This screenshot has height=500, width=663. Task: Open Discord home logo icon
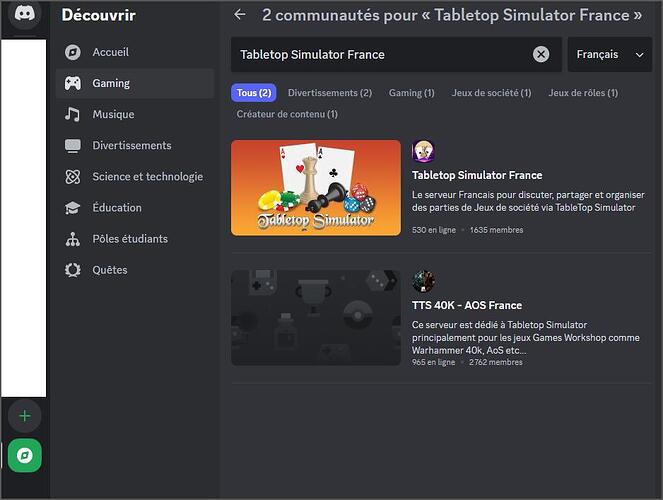(25, 14)
